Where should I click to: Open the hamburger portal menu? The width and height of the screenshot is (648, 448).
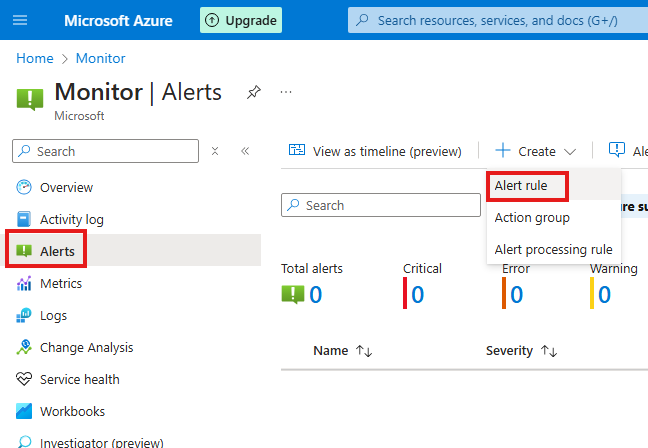[20, 20]
